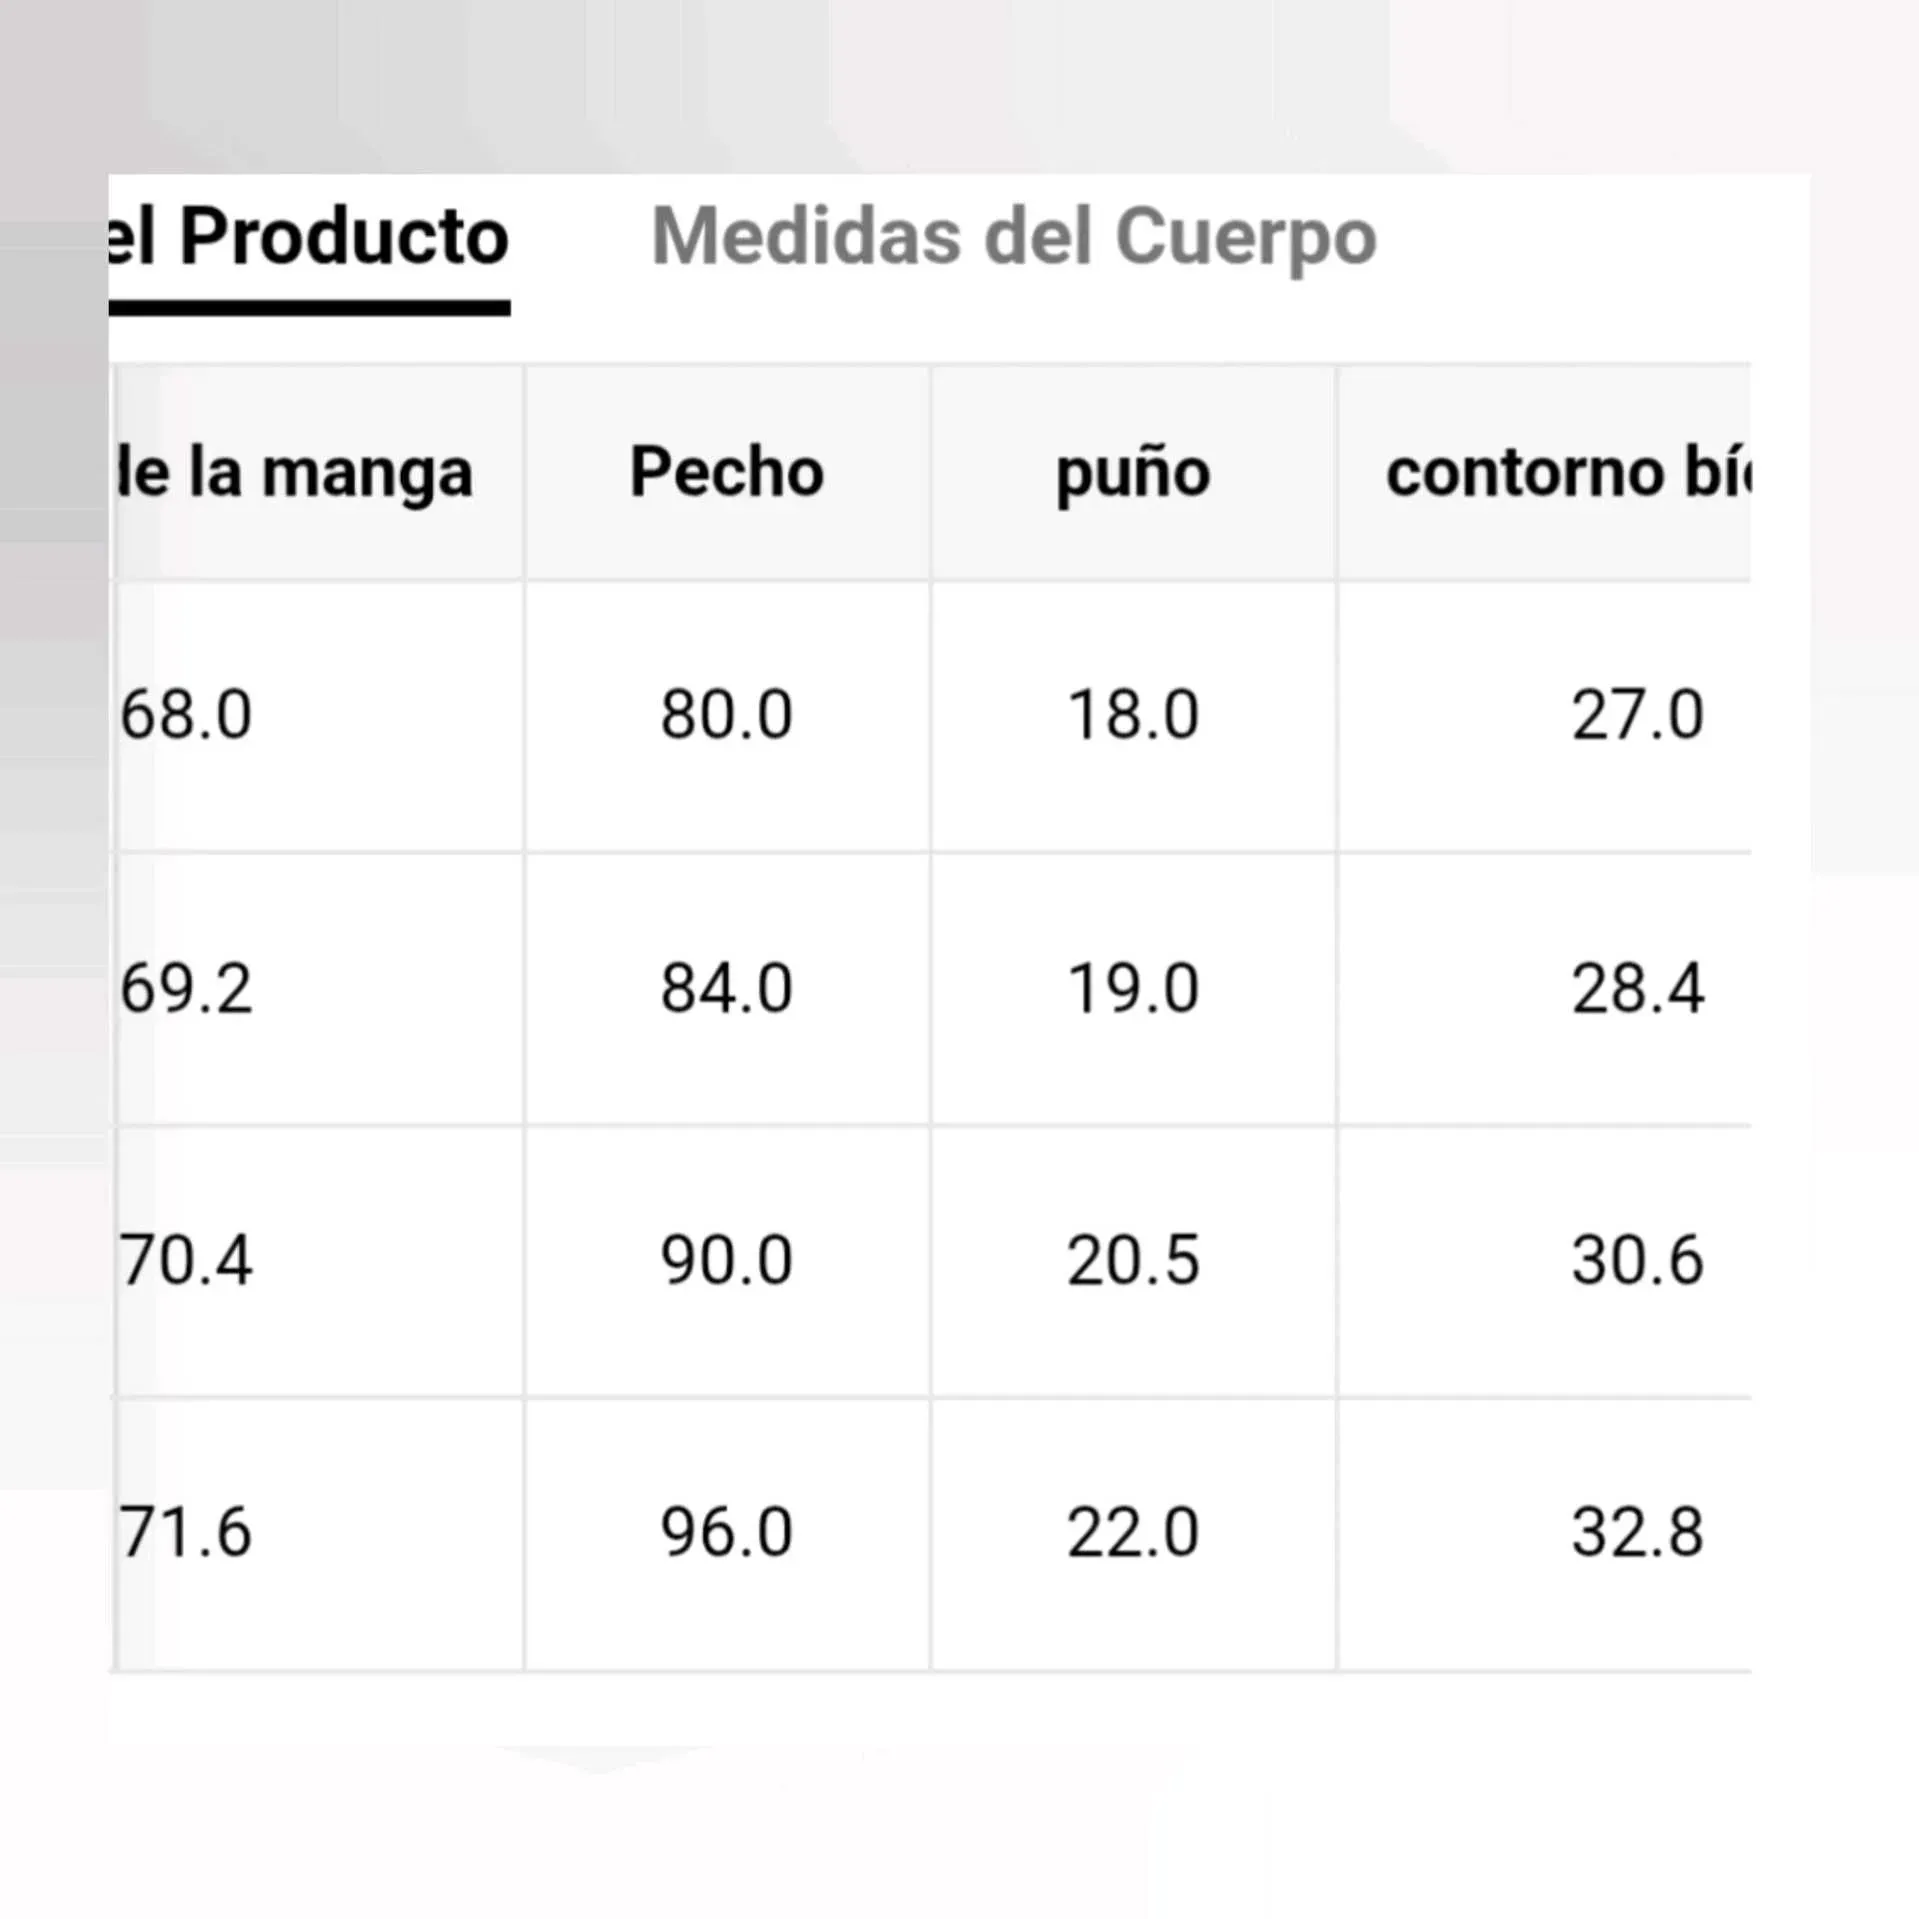Select the 19.0 cuff cell
Viewport: 1919px width, 1919px height.
(x=1133, y=989)
